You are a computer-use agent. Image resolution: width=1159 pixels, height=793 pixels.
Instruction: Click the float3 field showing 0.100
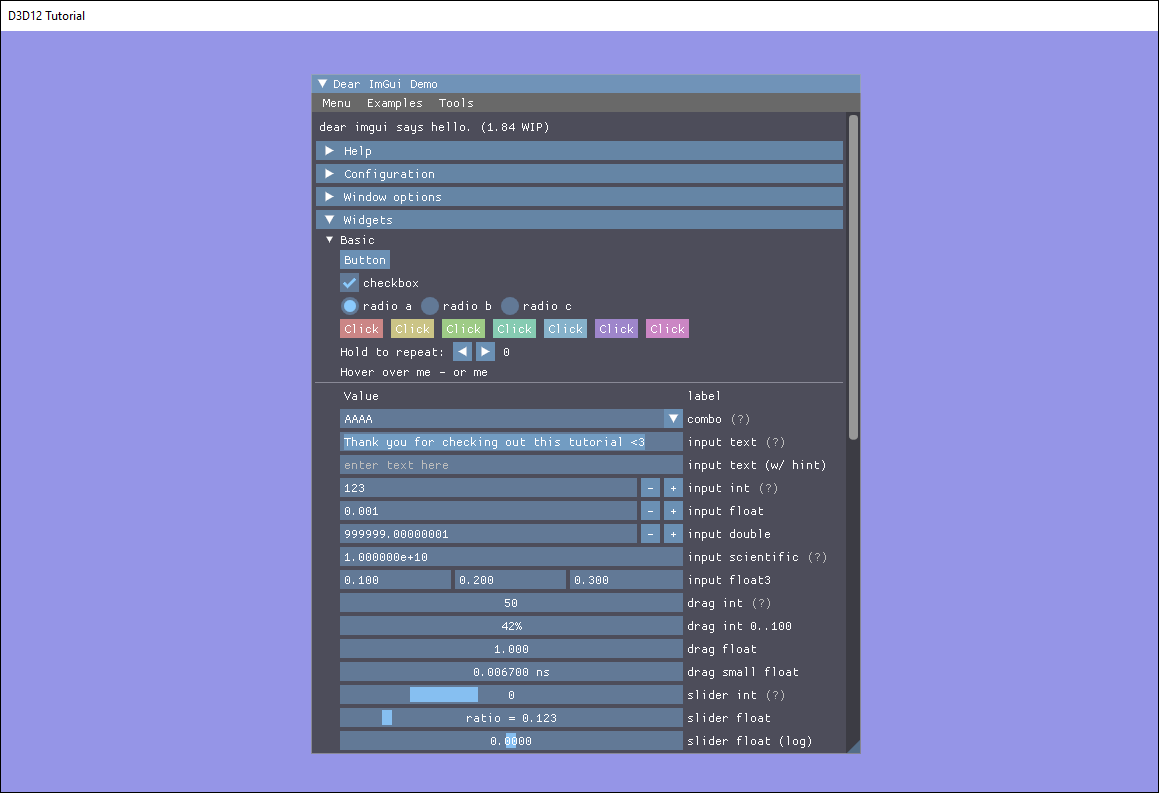(x=395, y=580)
